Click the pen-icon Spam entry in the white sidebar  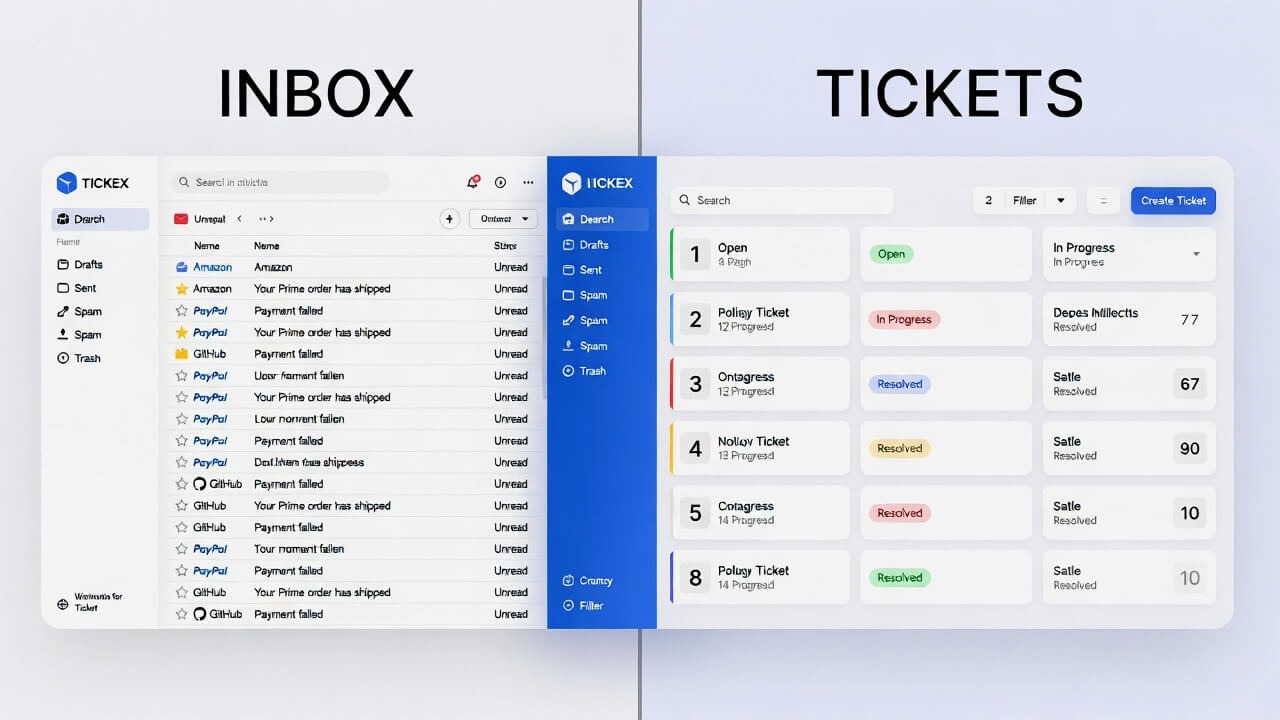point(80,311)
